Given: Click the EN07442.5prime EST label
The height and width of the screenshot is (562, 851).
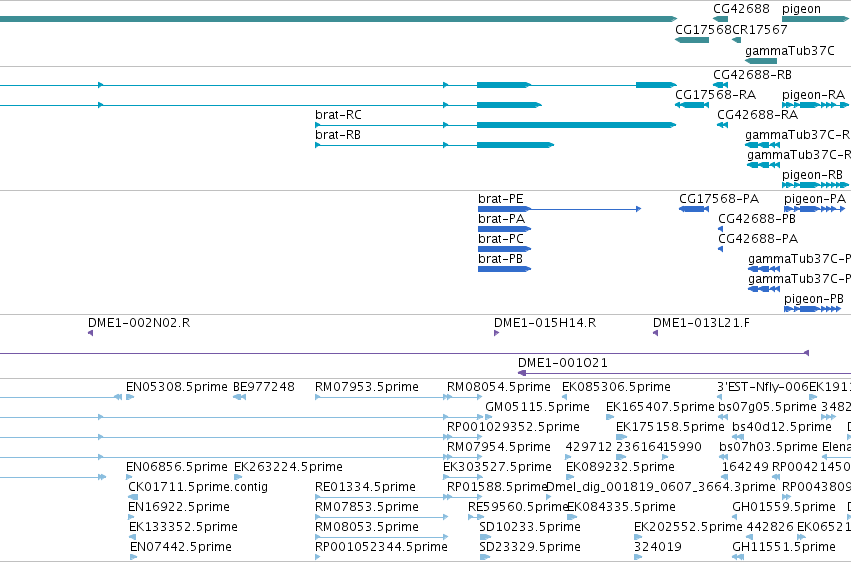Looking at the screenshot, I should coord(181,548).
